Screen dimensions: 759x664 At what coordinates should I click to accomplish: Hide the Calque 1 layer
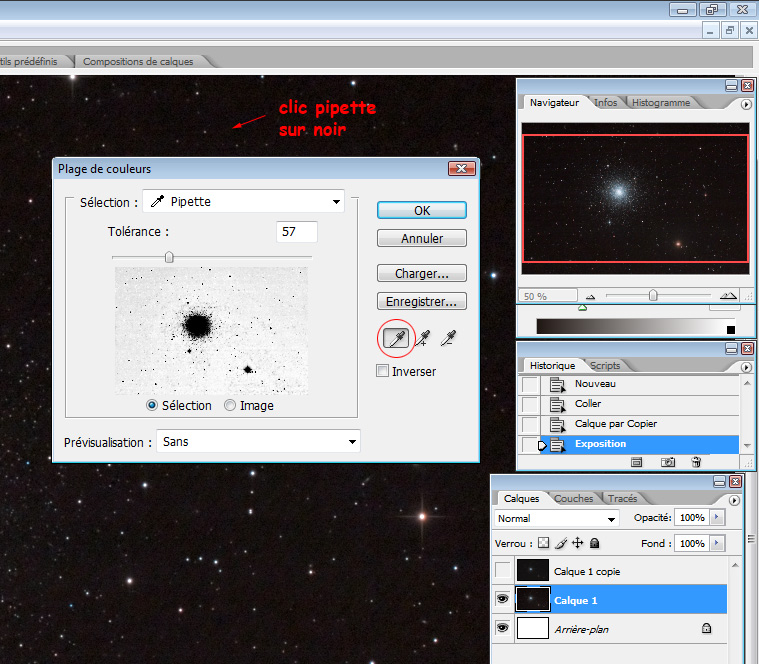503,599
